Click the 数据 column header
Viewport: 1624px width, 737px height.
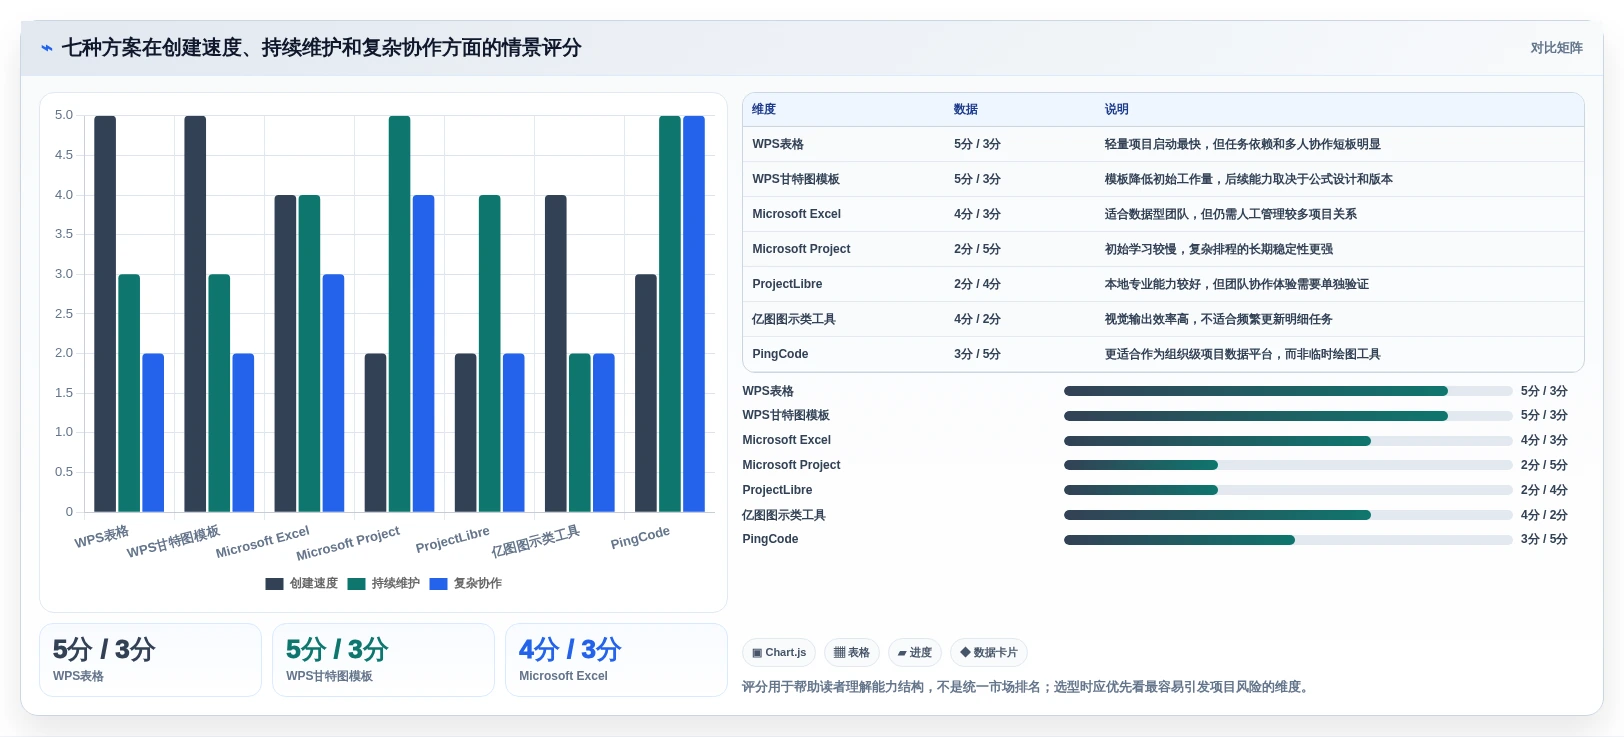(966, 109)
